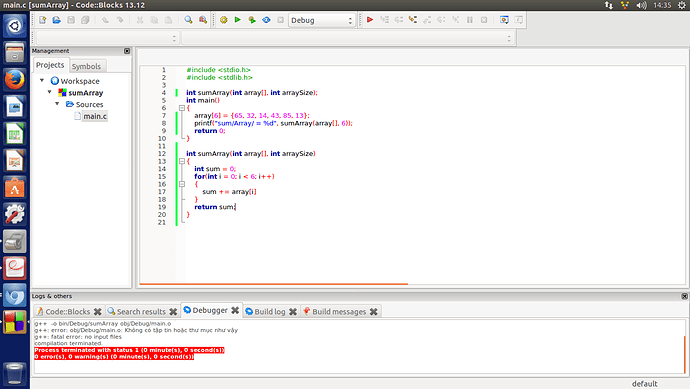
Task: Collapse the Workspace tree node
Action: (42, 81)
